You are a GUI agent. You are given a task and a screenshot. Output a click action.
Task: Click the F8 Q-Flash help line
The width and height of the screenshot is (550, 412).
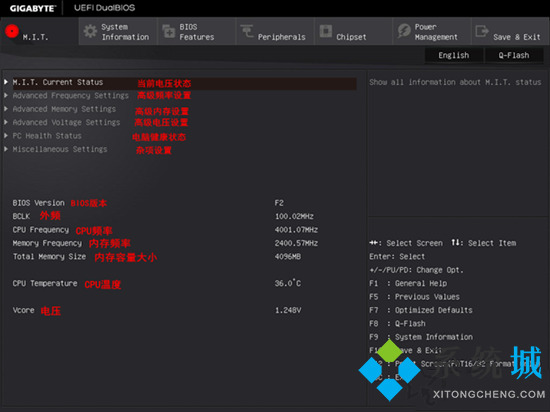397,323
